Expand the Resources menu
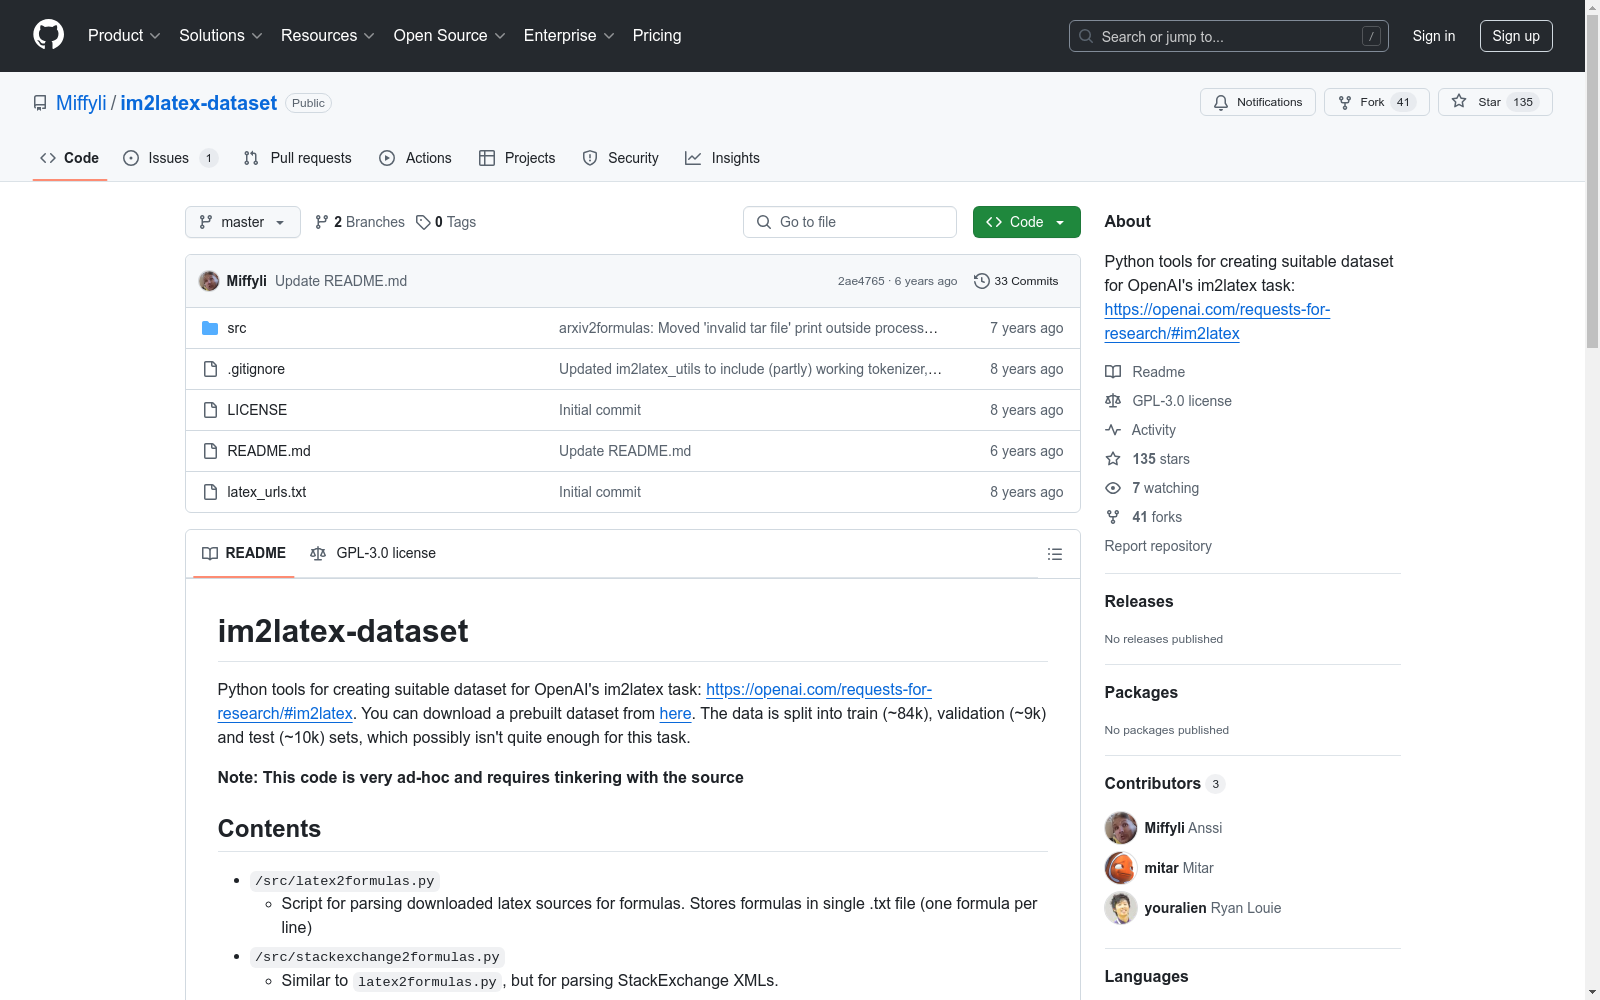Image resolution: width=1600 pixels, height=1000 pixels. [328, 36]
